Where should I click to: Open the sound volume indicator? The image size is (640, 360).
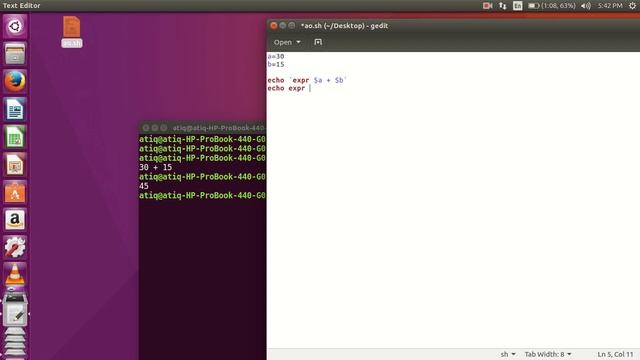click(586, 6)
